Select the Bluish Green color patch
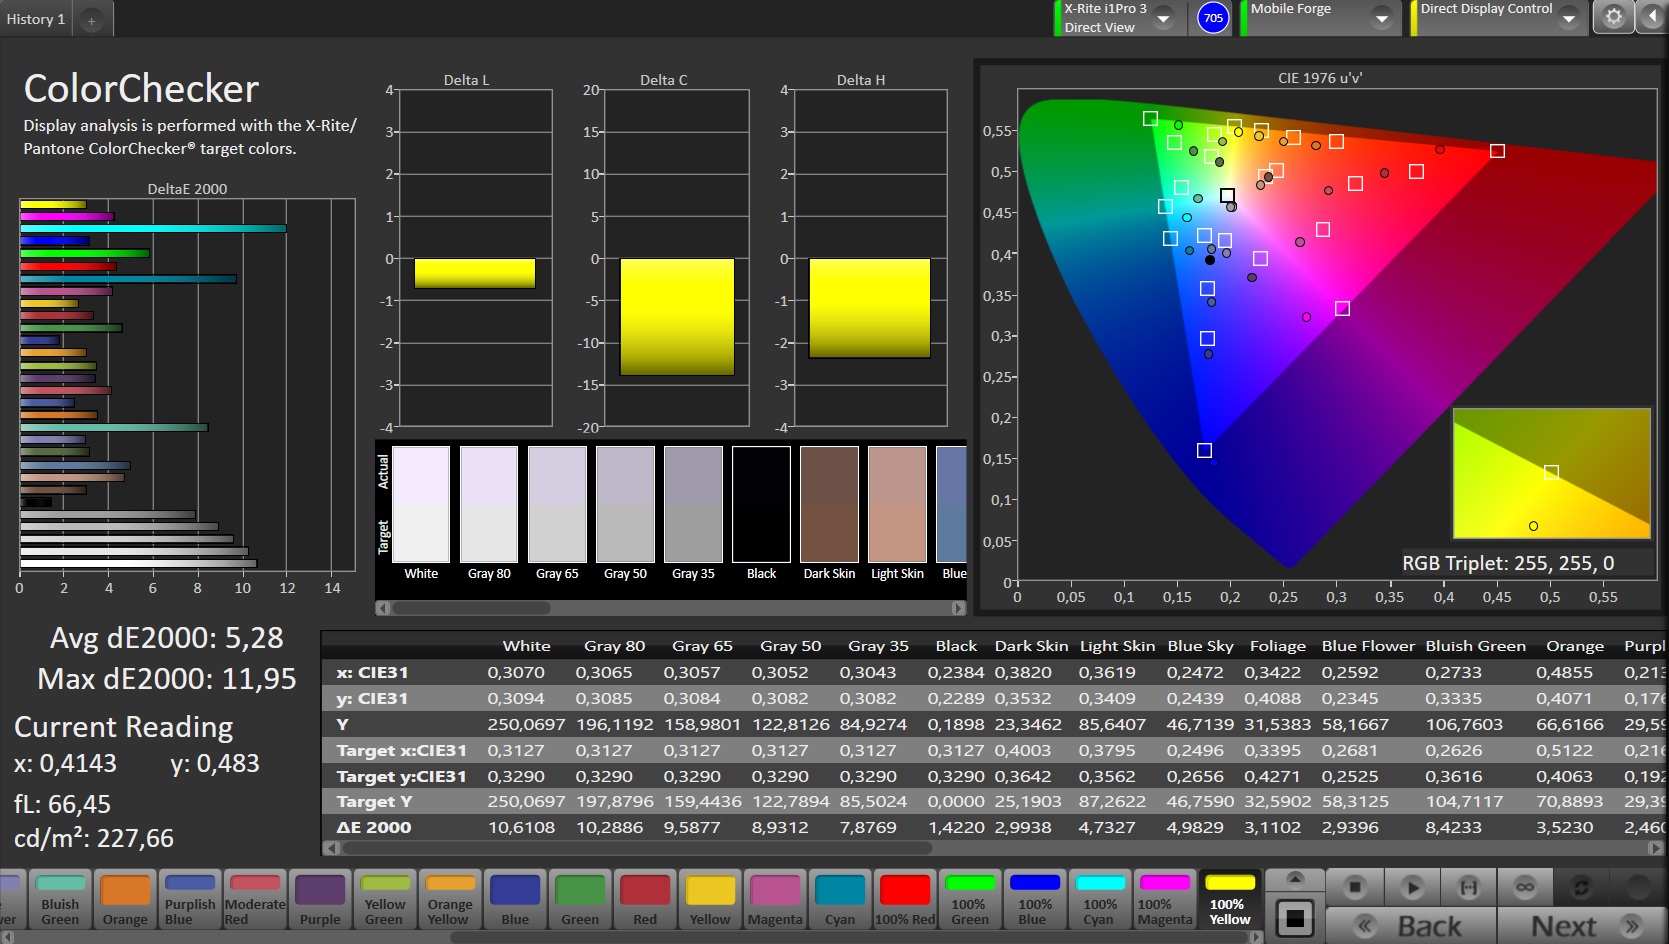The image size is (1669, 944). click(x=60, y=898)
